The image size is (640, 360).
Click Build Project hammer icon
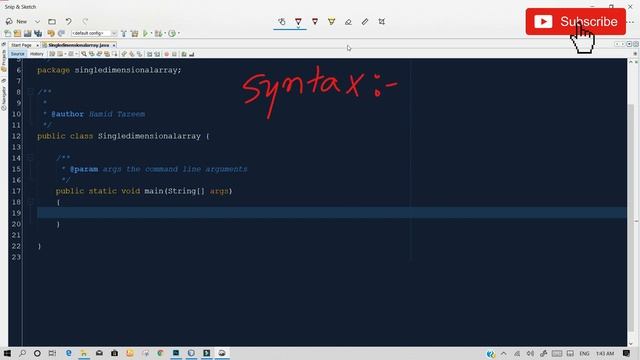click(x=124, y=33)
